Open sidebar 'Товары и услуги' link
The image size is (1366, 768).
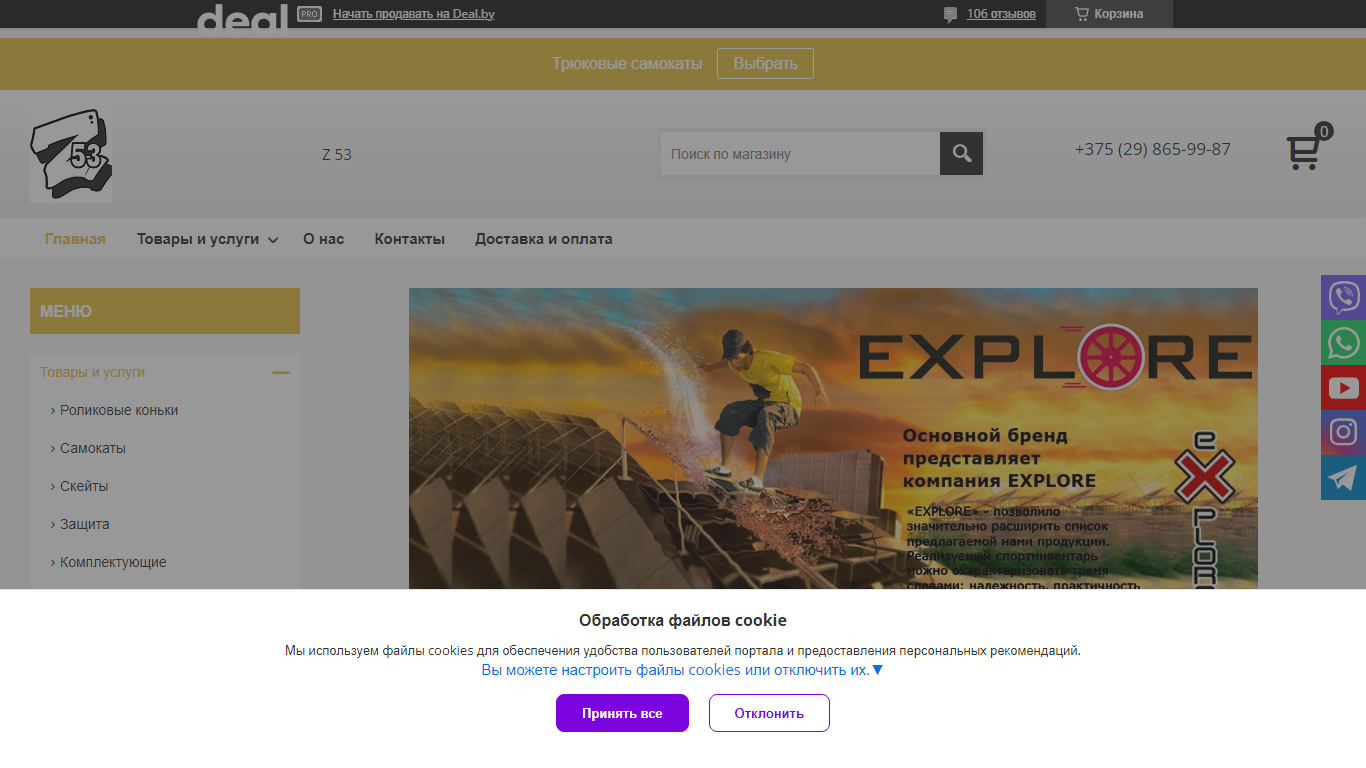[92, 372]
